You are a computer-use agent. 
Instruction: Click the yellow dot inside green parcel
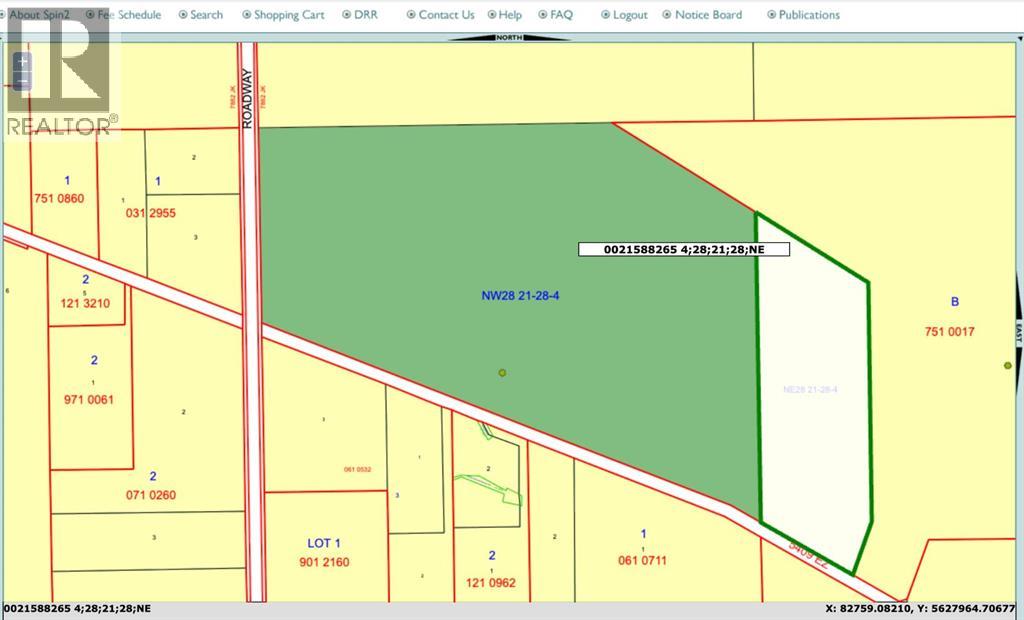502,373
